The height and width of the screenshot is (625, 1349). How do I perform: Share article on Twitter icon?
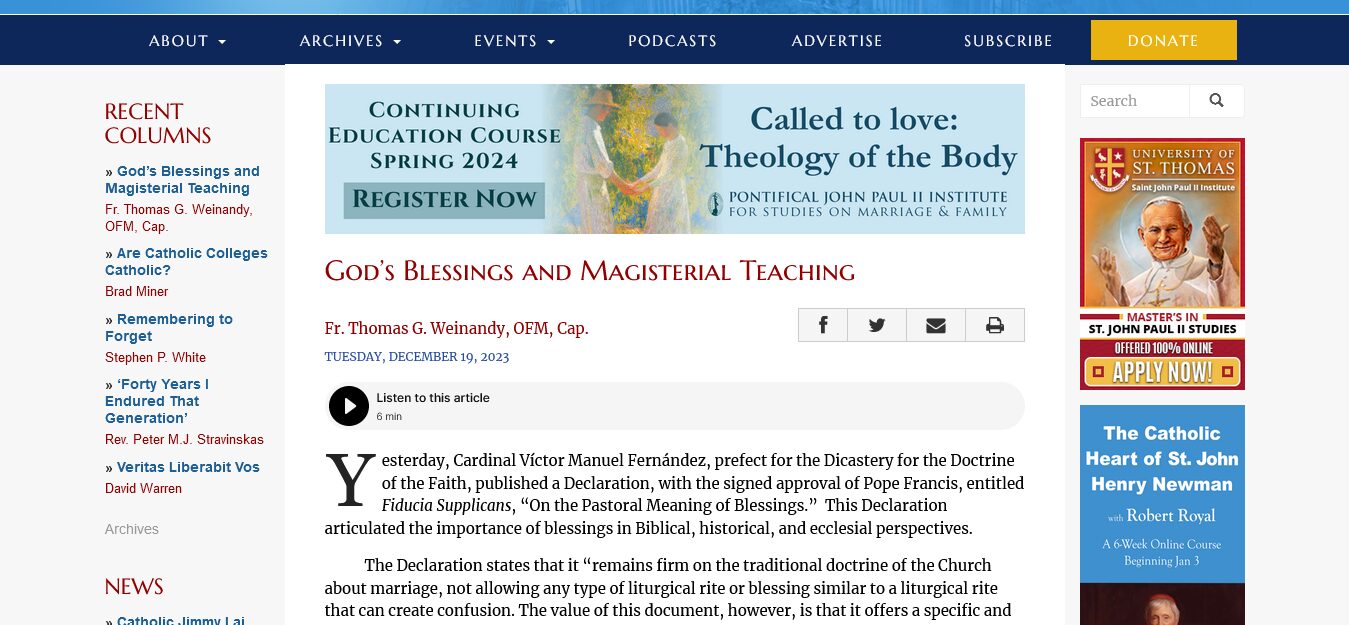tap(877, 325)
